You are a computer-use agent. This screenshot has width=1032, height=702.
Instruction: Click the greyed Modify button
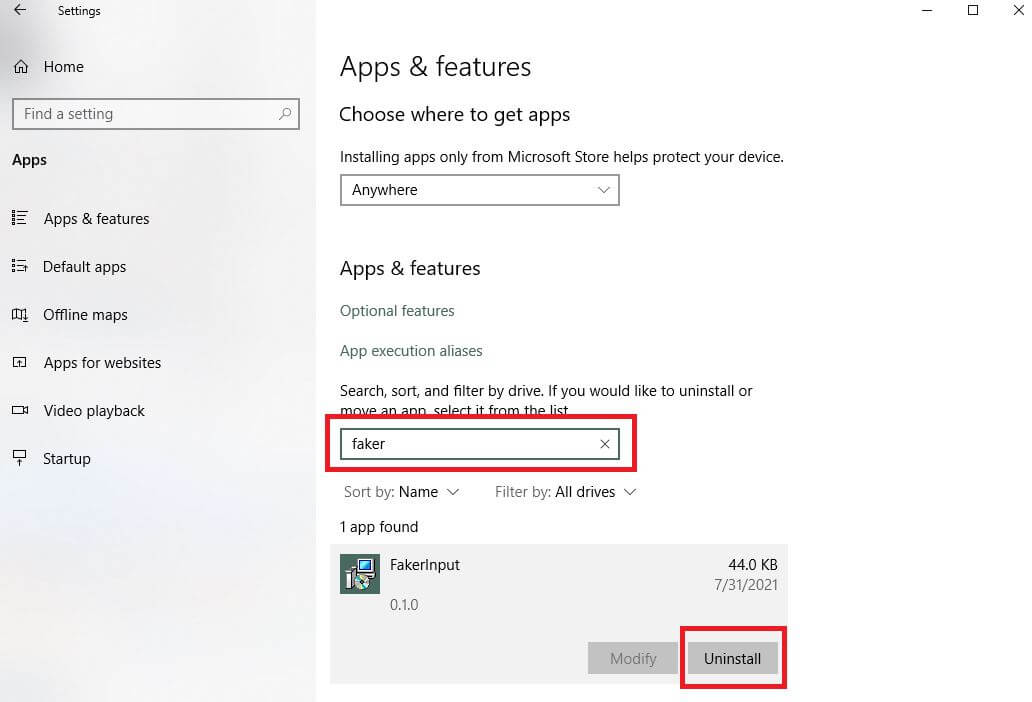(x=632, y=658)
